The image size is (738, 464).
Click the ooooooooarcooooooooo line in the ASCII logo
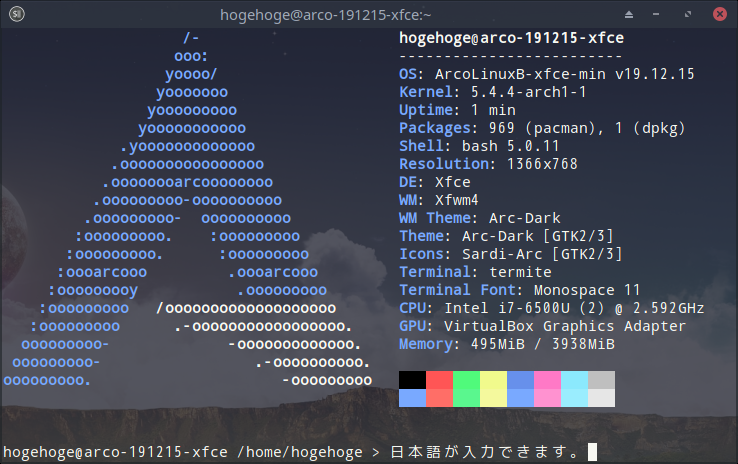pyautogui.click(x=188, y=182)
